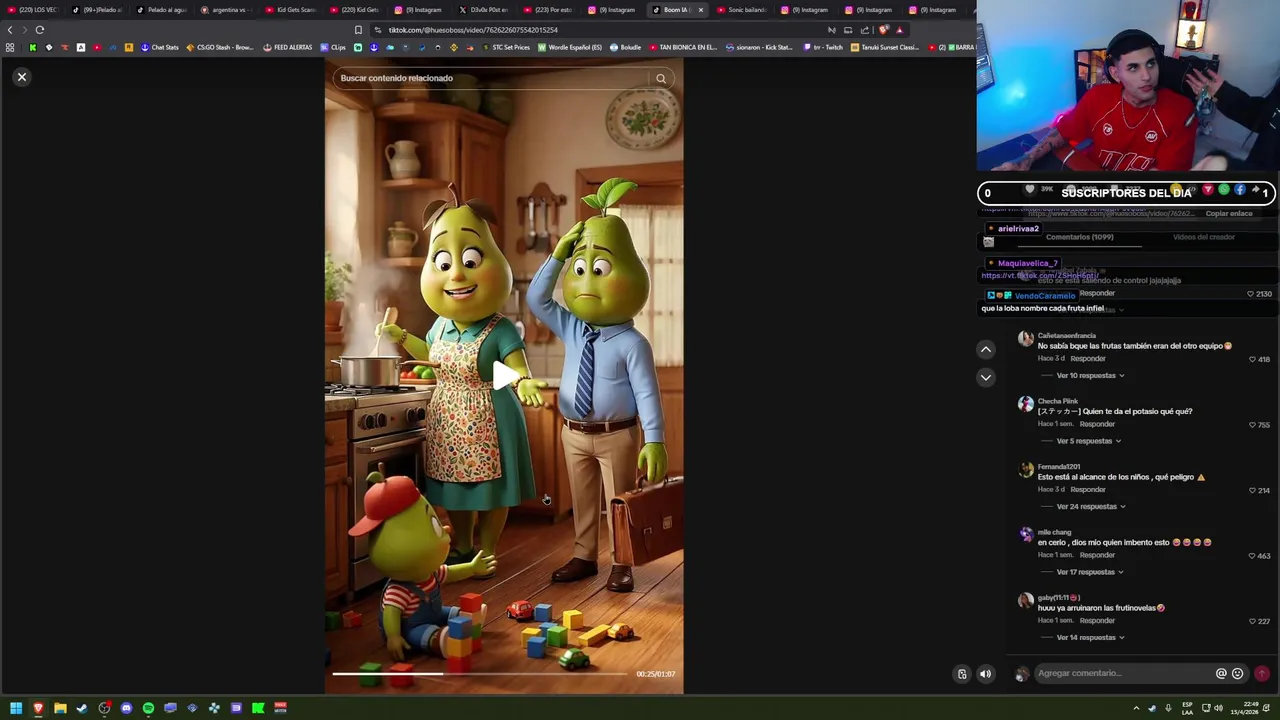Close the active 'Boom IA' tab
Screen dimensions: 1280x720
700,10
